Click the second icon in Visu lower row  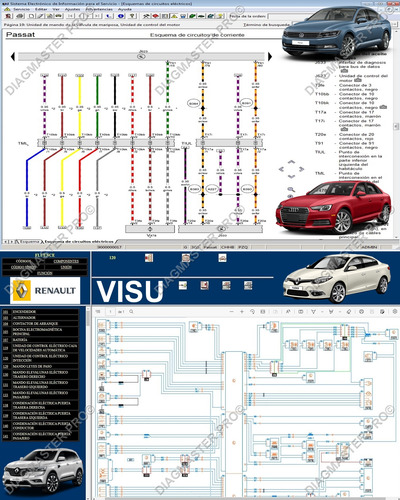[x=205, y=285]
